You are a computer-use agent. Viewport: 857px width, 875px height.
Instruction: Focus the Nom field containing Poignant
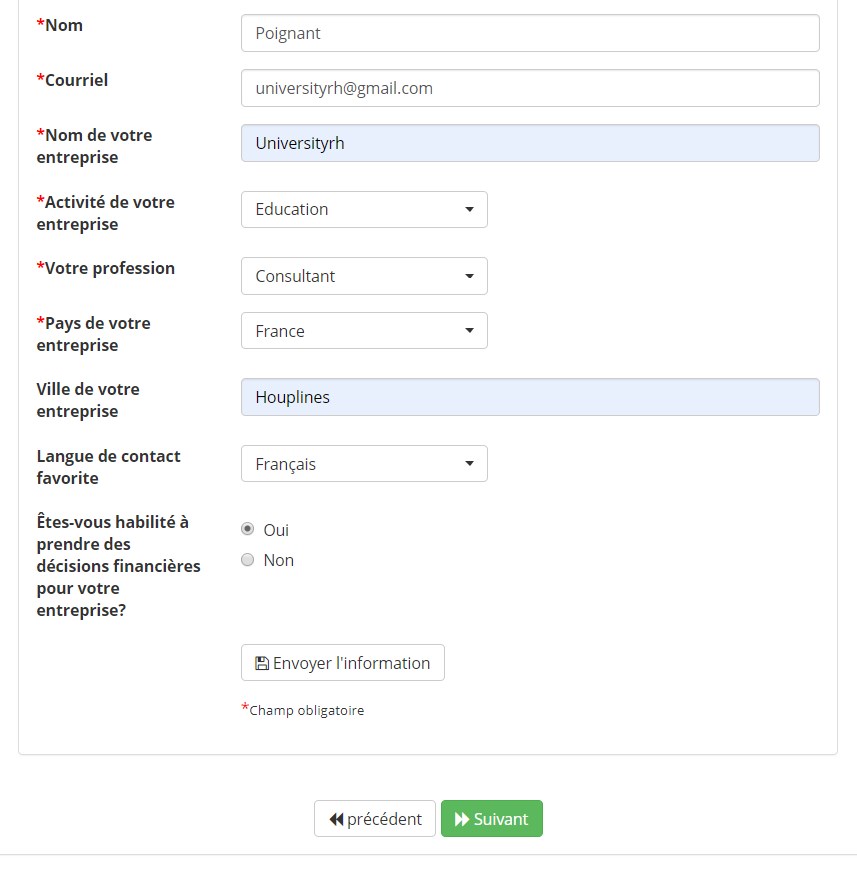pyautogui.click(x=530, y=33)
